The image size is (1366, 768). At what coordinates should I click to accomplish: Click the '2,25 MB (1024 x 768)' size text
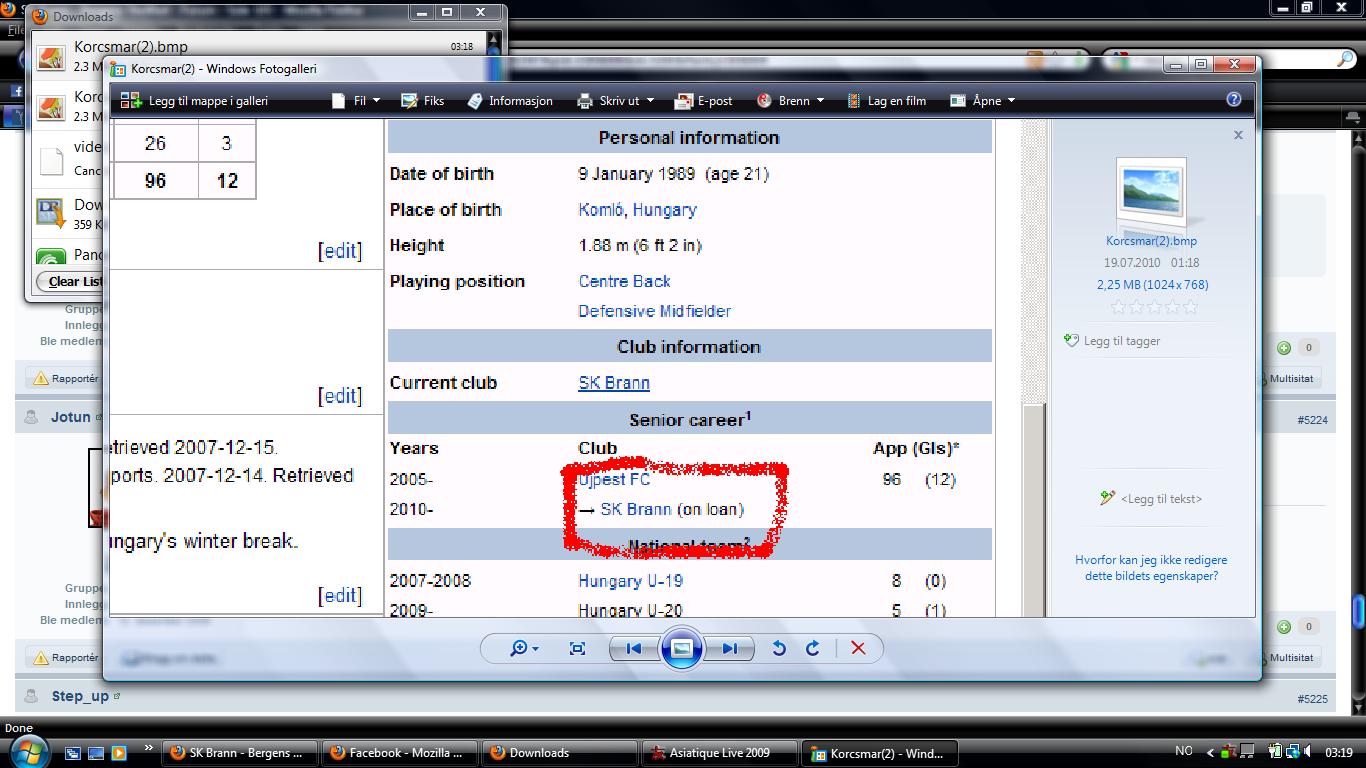tap(1152, 285)
